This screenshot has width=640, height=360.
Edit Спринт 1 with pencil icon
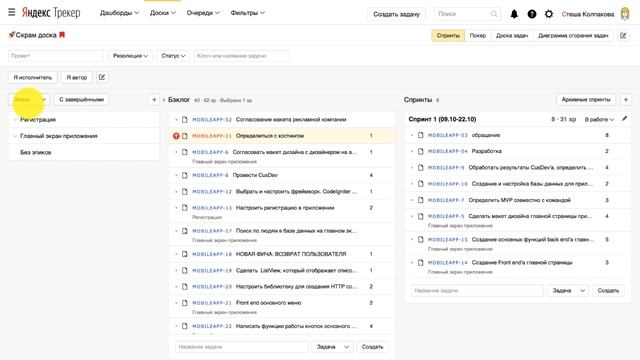tap(624, 119)
